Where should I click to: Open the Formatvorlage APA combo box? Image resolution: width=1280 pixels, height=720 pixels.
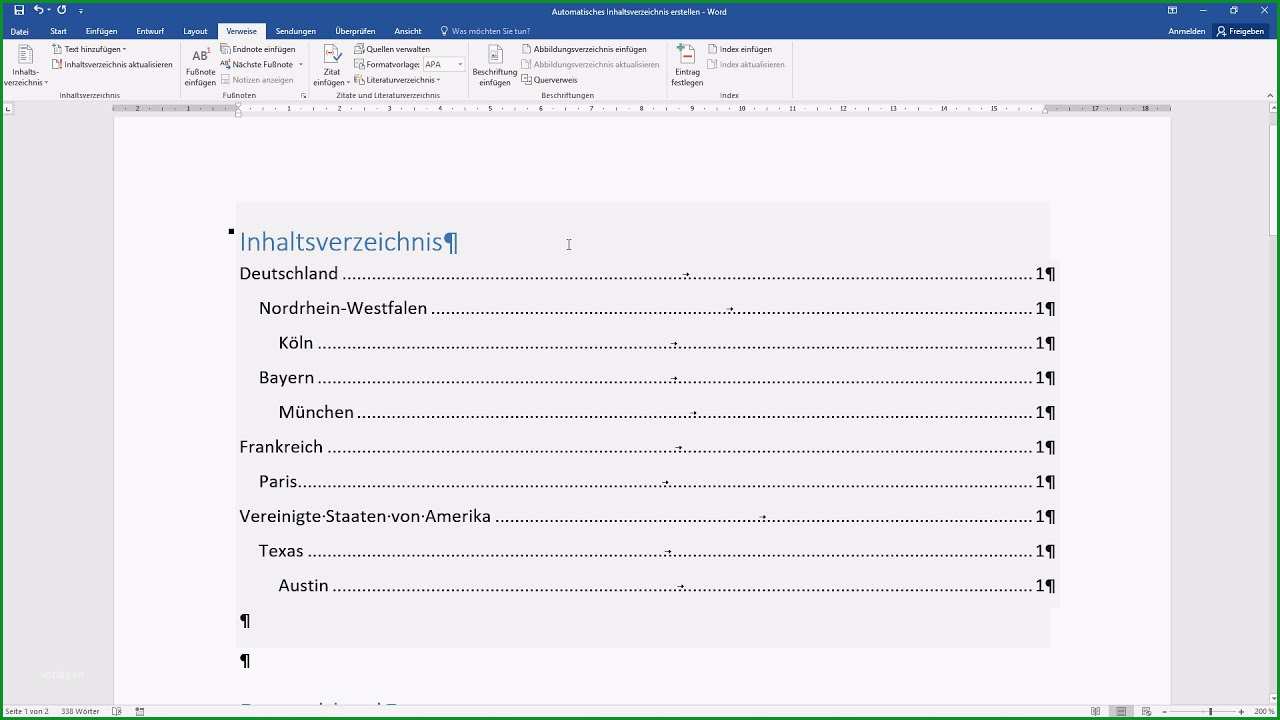pos(444,64)
